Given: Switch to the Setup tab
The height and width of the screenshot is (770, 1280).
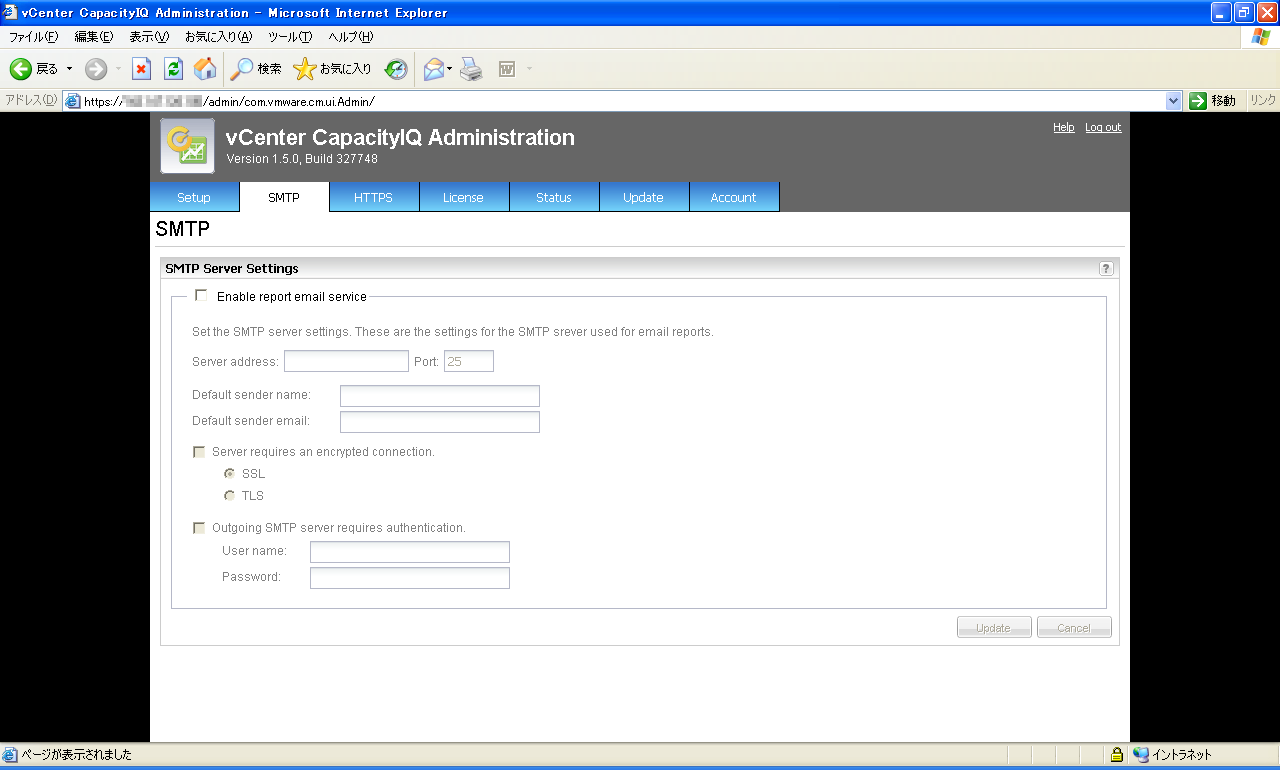Looking at the screenshot, I should tap(194, 197).
